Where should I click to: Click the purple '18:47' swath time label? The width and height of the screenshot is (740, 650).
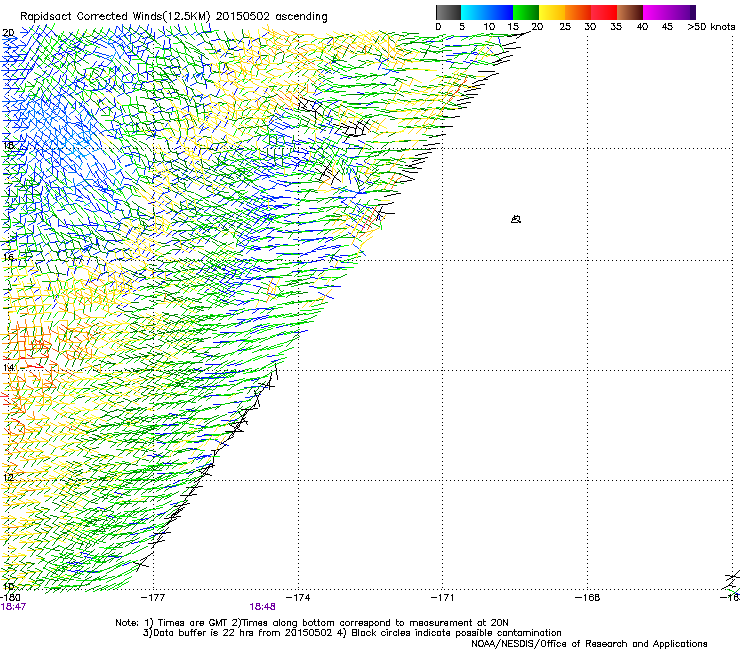13,607
